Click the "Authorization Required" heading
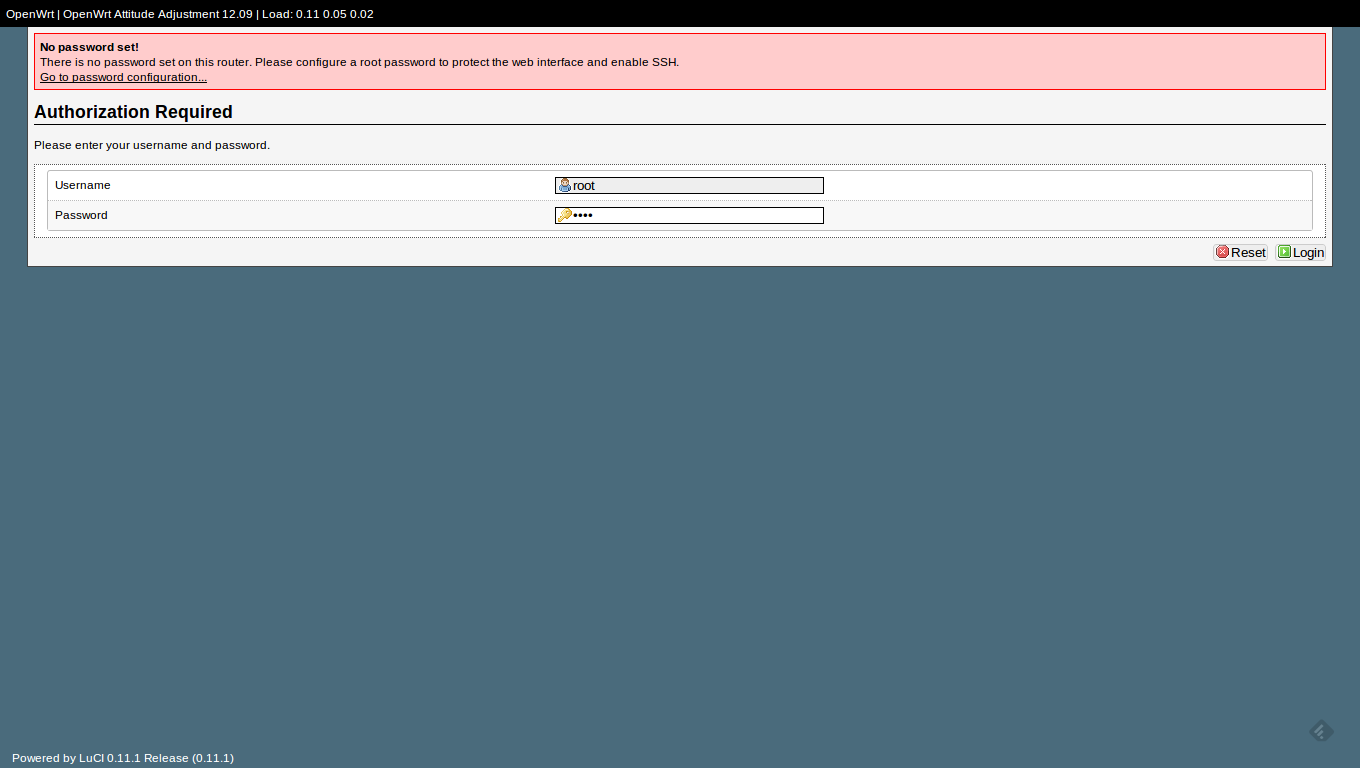The image size is (1360, 768). click(133, 112)
